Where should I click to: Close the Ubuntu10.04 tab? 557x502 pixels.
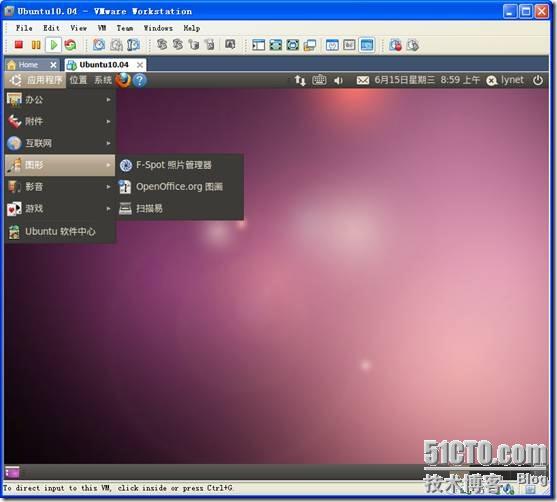[x=140, y=65]
